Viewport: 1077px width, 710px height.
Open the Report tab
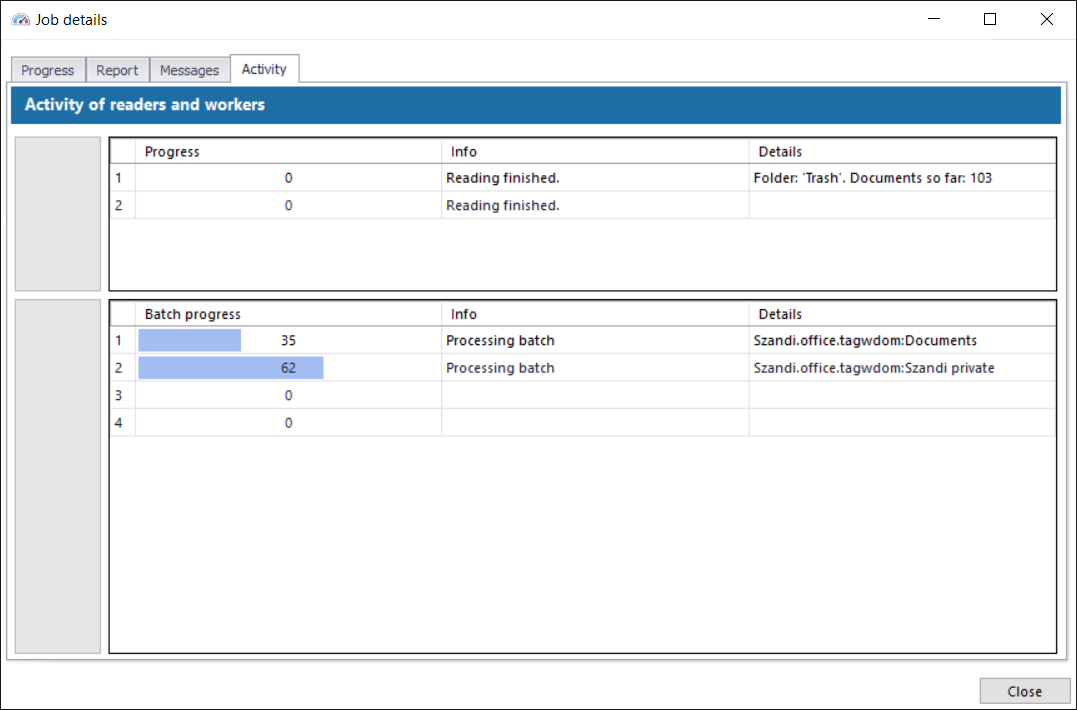(117, 70)
